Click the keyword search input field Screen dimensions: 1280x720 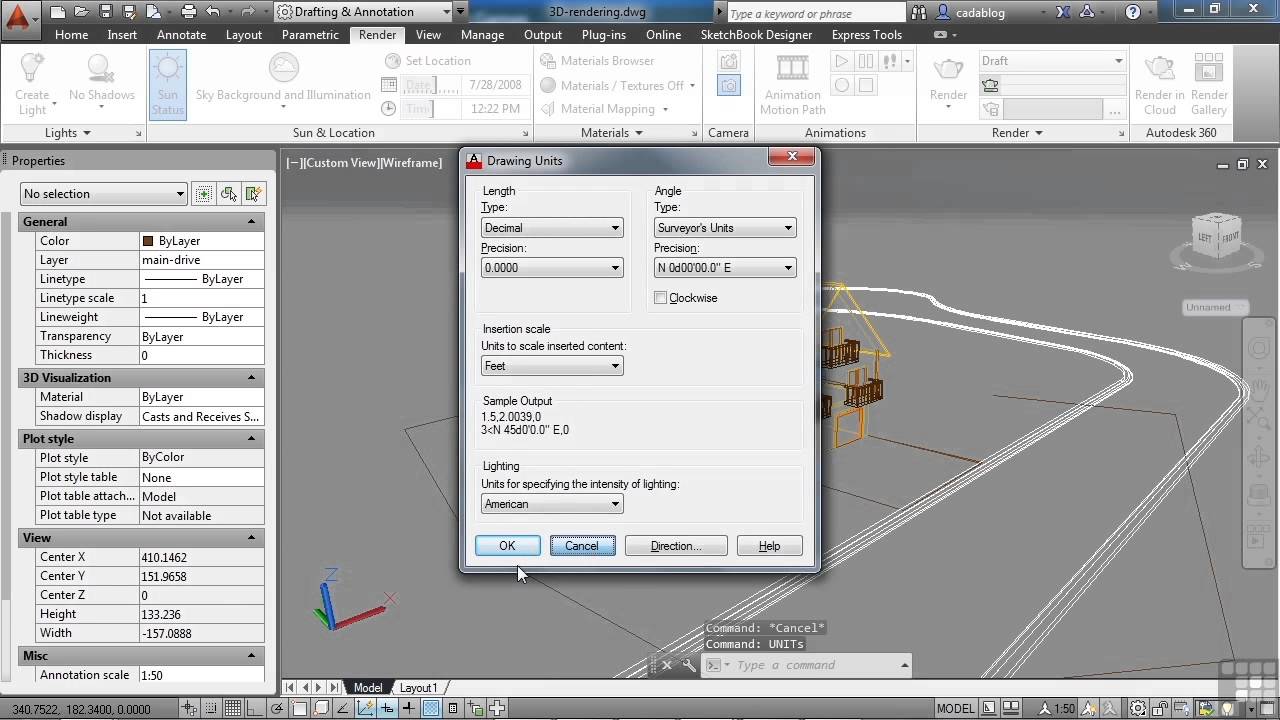(x=815, y=13)
